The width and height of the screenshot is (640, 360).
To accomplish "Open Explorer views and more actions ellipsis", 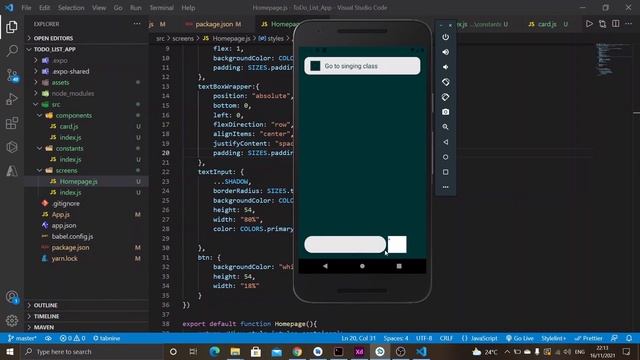I will point(137,24).
